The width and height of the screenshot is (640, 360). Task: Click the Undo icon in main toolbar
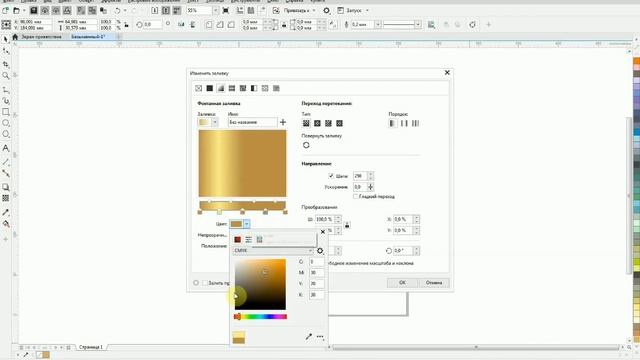(118, 10)
